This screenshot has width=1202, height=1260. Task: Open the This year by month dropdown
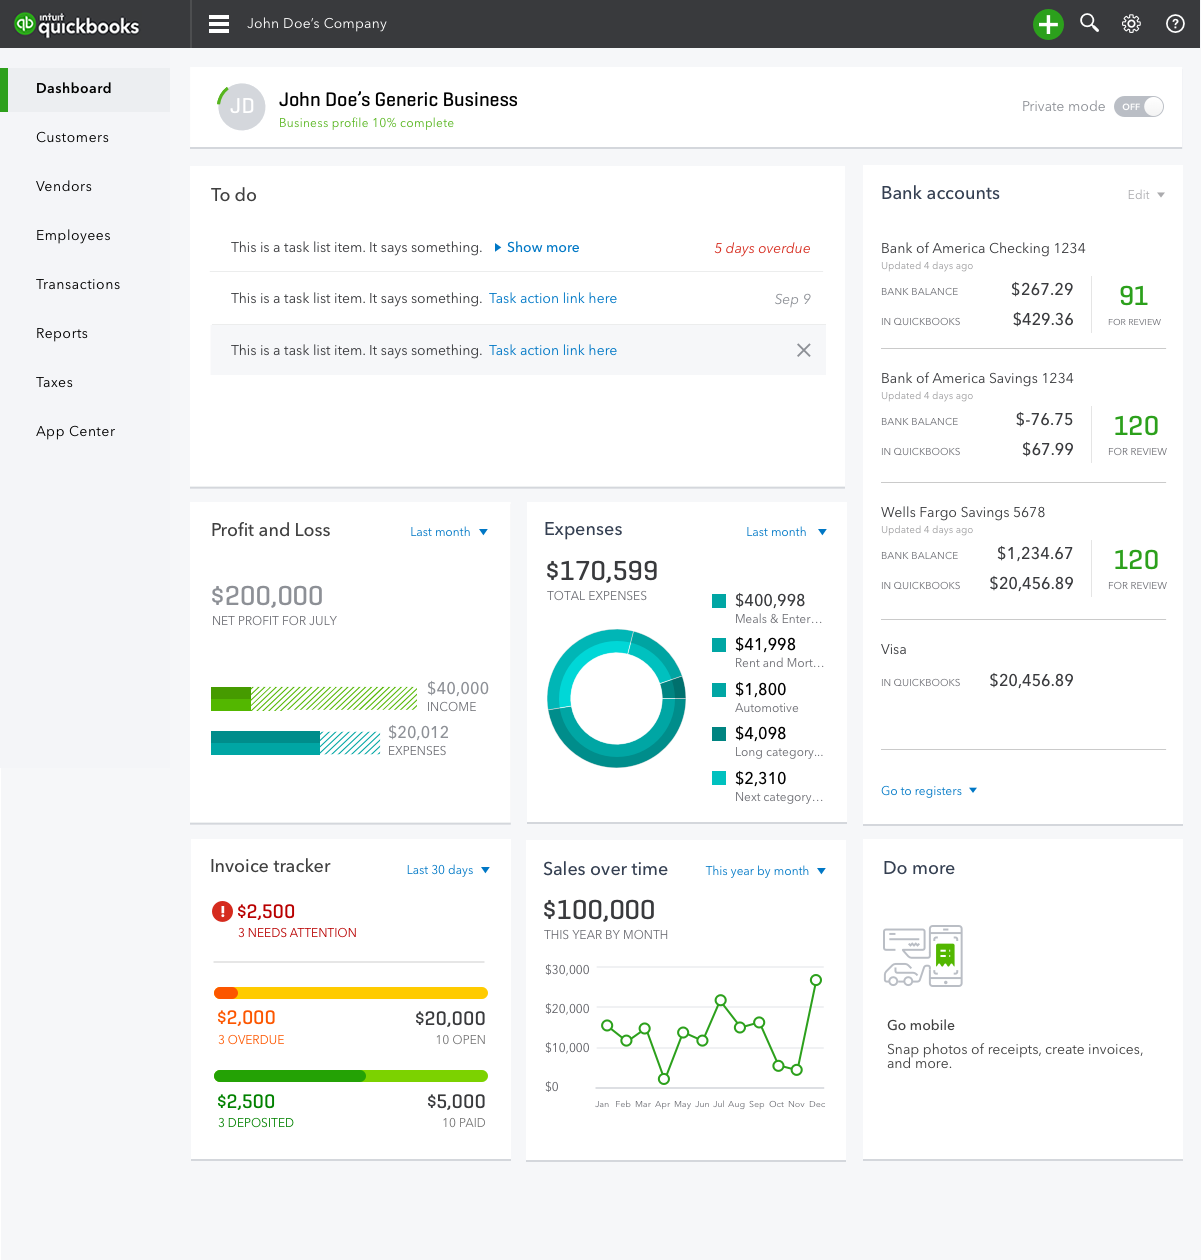pos(766,871)
